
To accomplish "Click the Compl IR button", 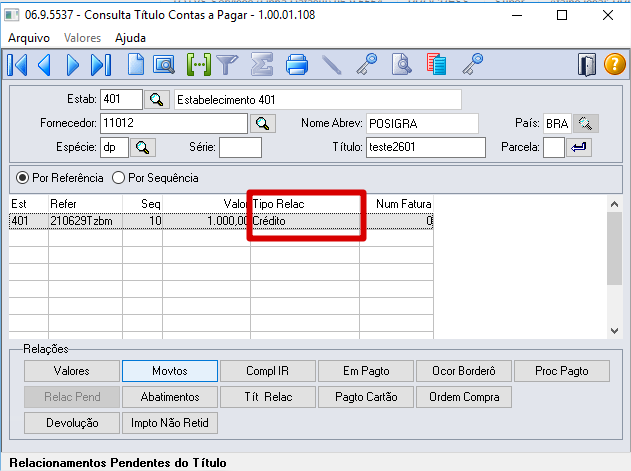I will point(268,371).
